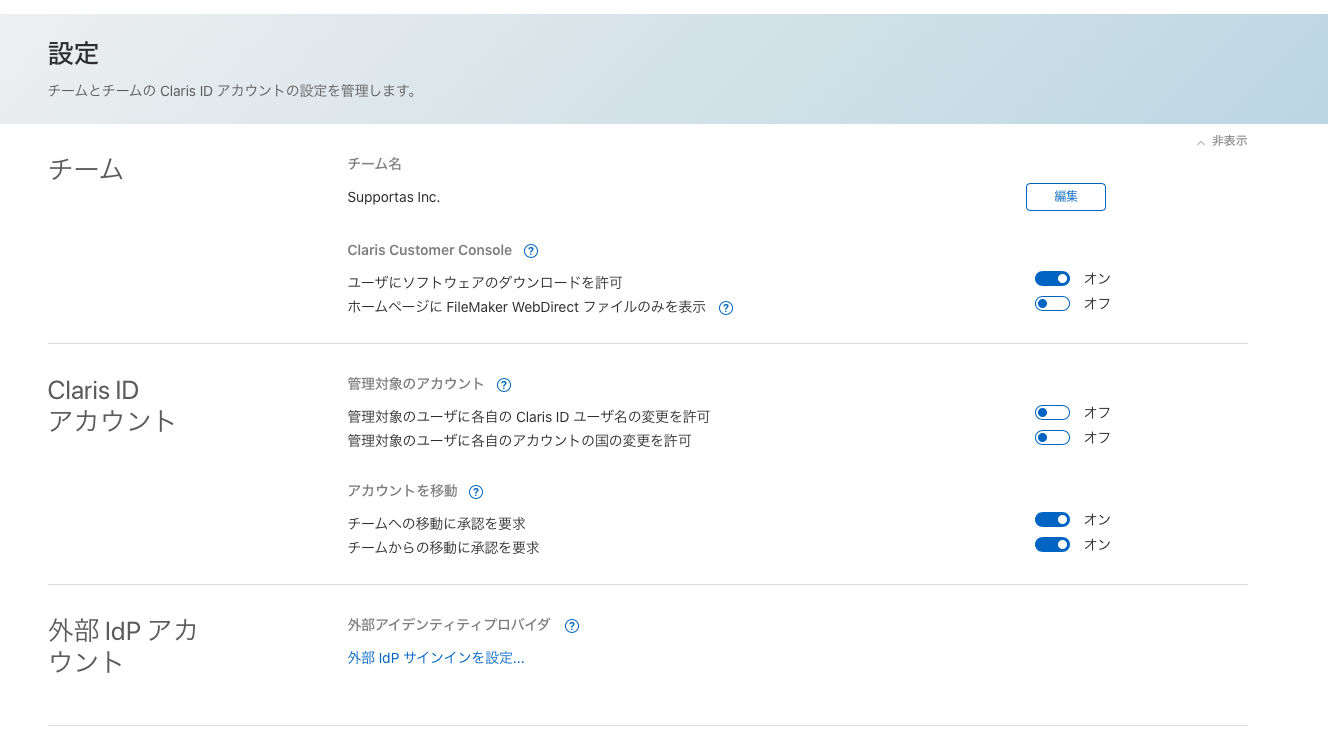The image size is (1328, 738).
Task: View help for 外部アイデンティティプロバイダ
Action: (572, 626)
